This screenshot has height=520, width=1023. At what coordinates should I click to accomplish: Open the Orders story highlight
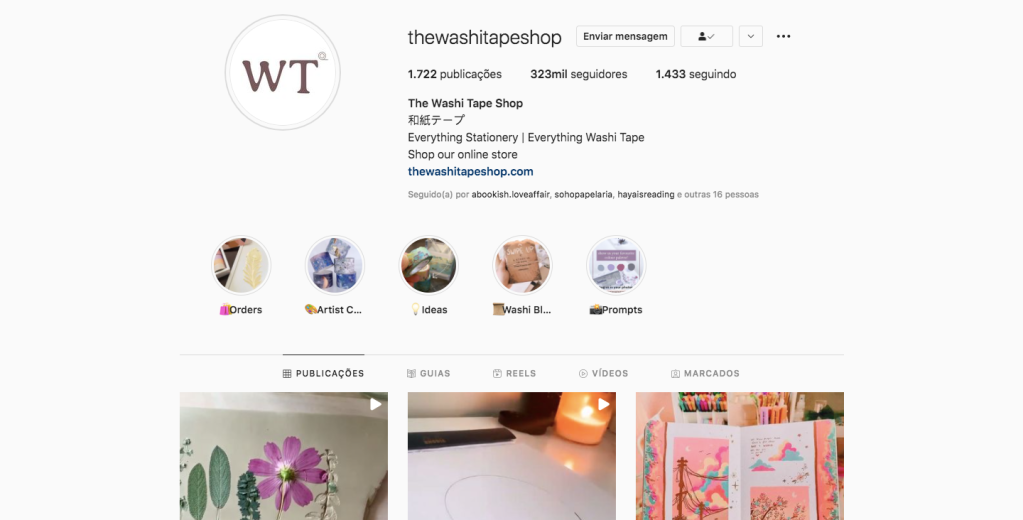241,266
